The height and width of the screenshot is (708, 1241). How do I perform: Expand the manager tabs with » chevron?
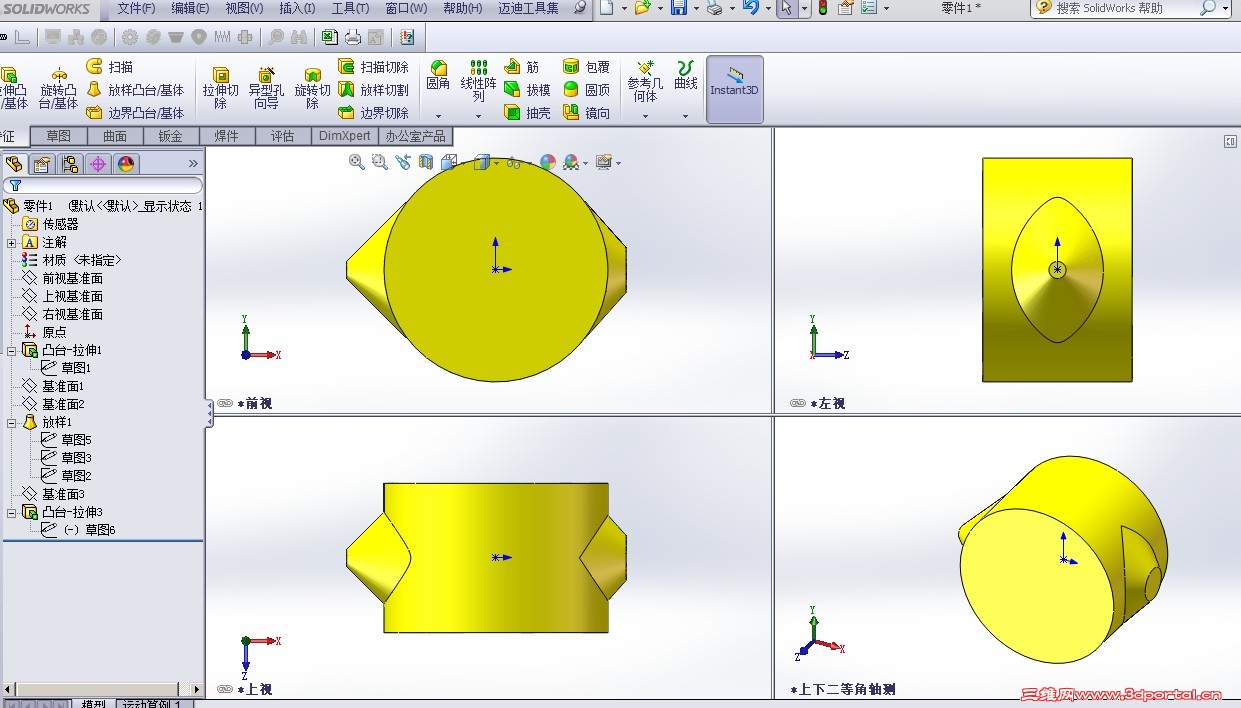tap(193, 164)
